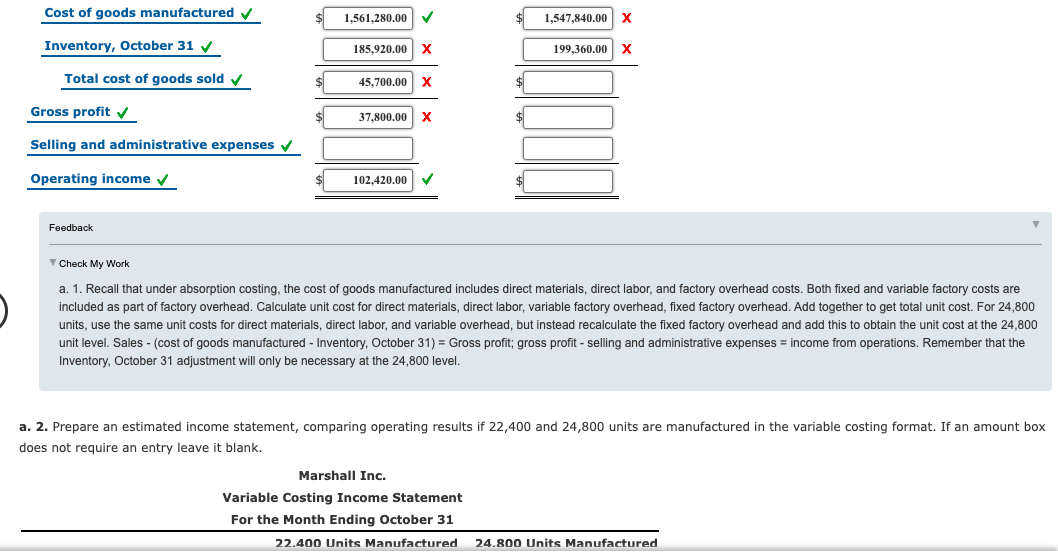
Task: Click red X mark beside 1,547,840.00
Action: (627, 18)
